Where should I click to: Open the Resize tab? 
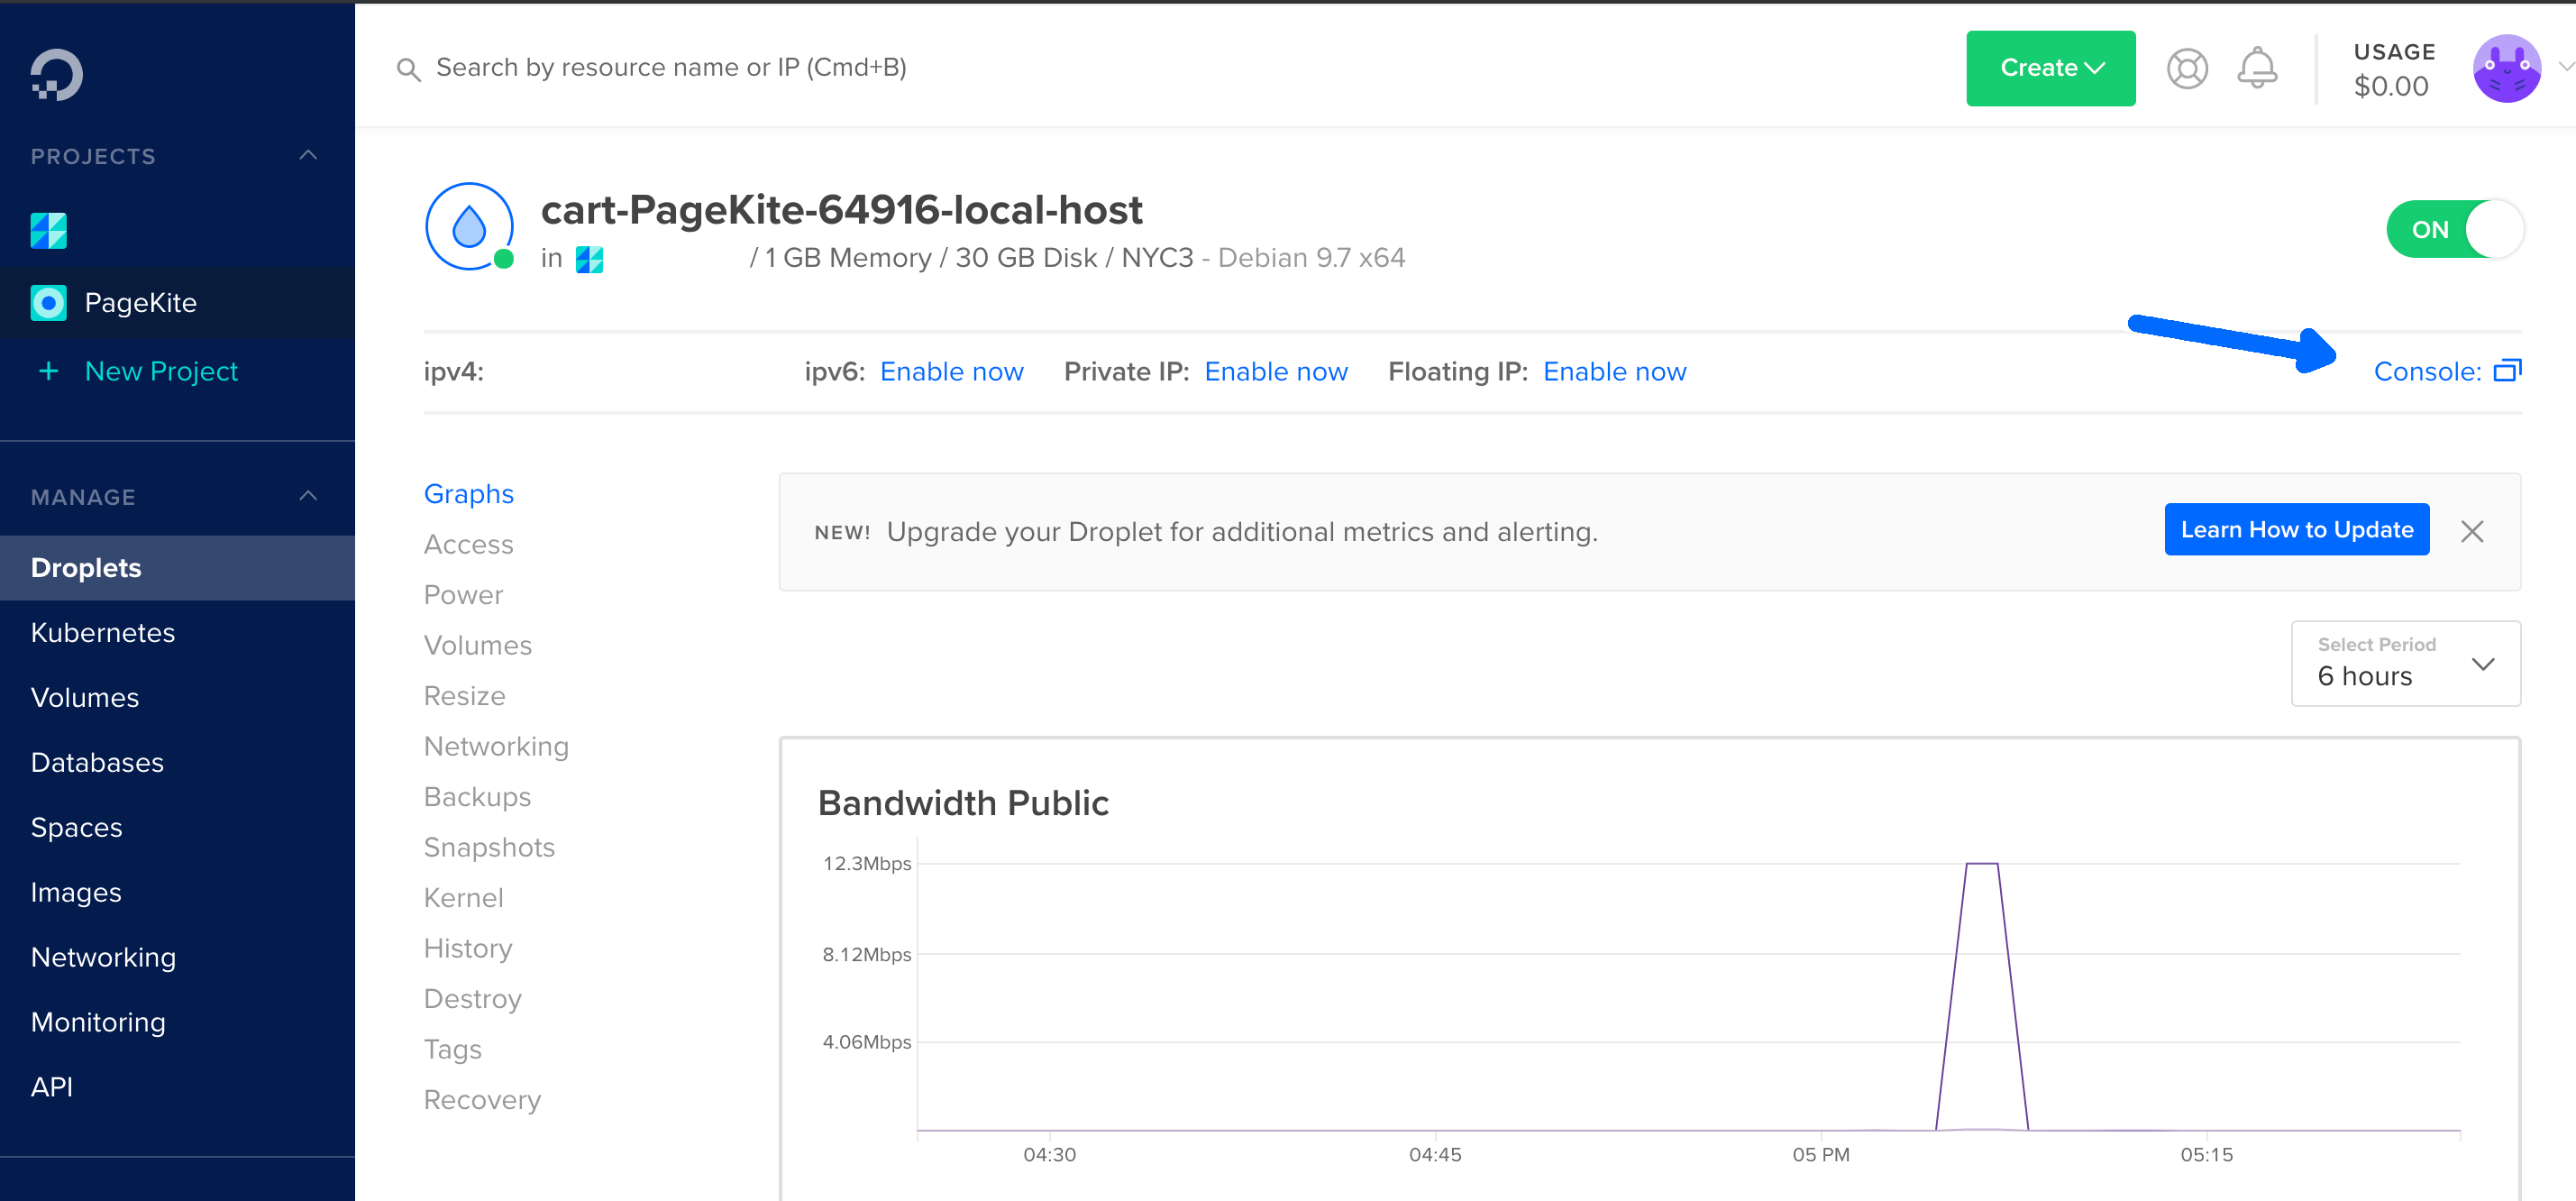(x=464, y=696)
